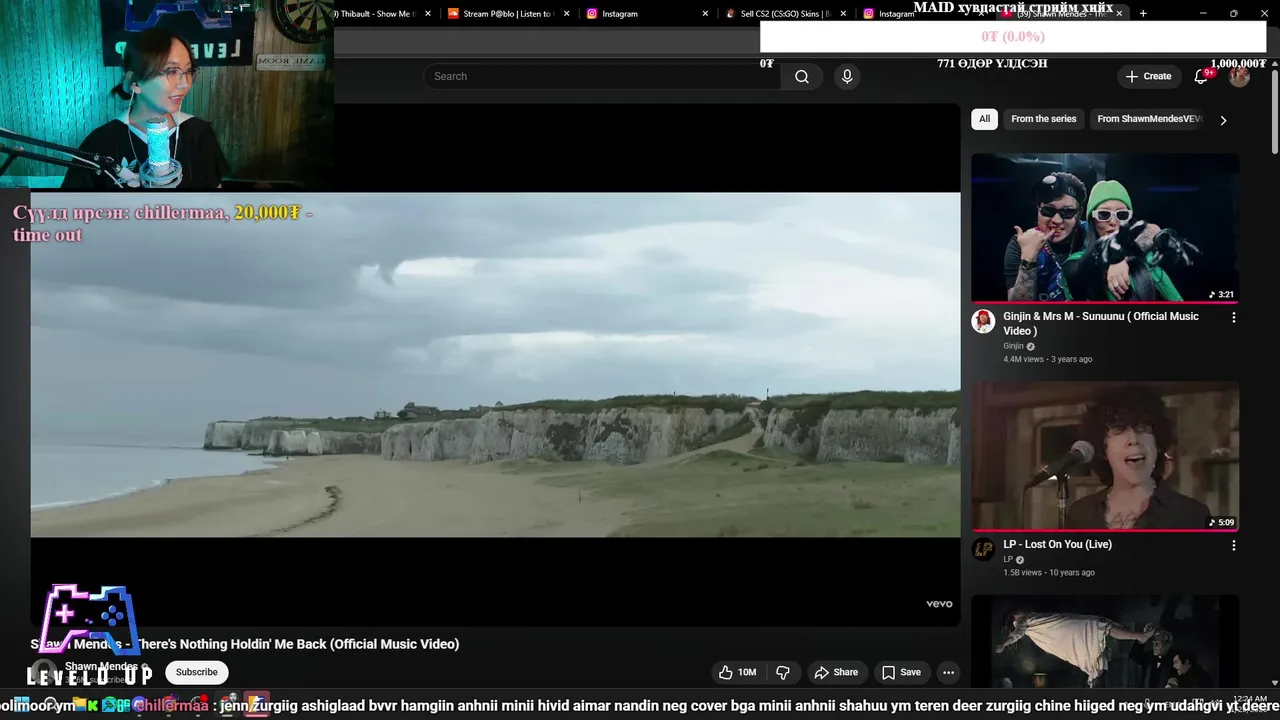Close the Thibault - Show Me tab
The image size is (1280, 720).
429,14
